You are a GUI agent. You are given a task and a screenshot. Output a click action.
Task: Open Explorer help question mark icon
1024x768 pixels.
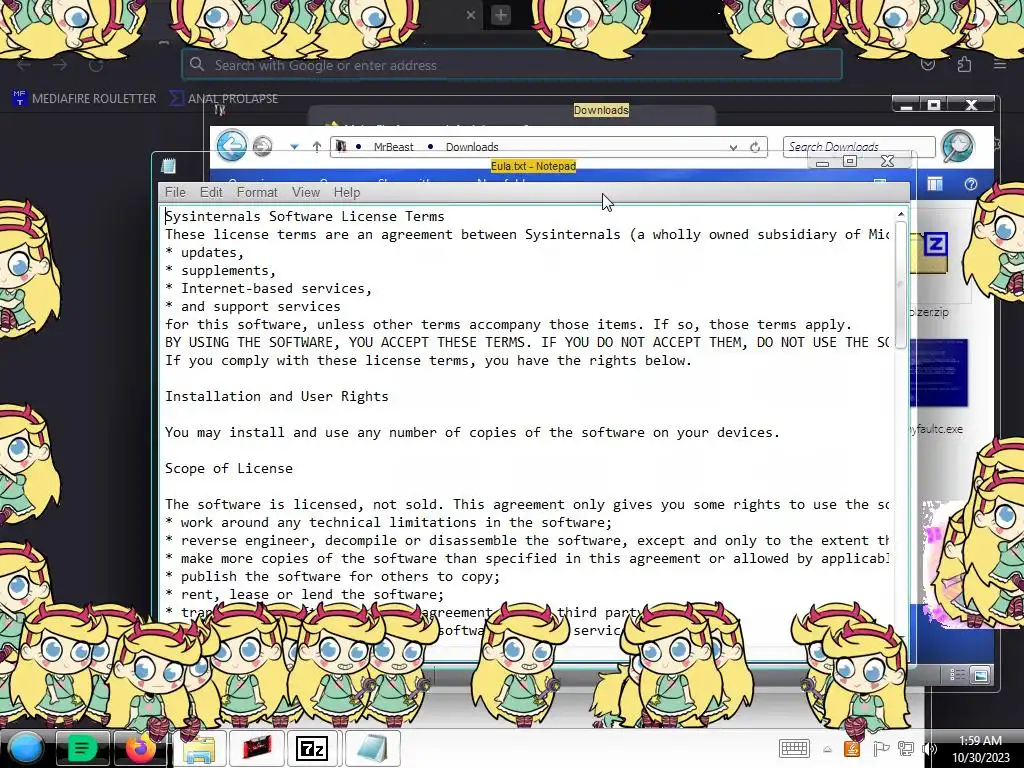point(970,184)
